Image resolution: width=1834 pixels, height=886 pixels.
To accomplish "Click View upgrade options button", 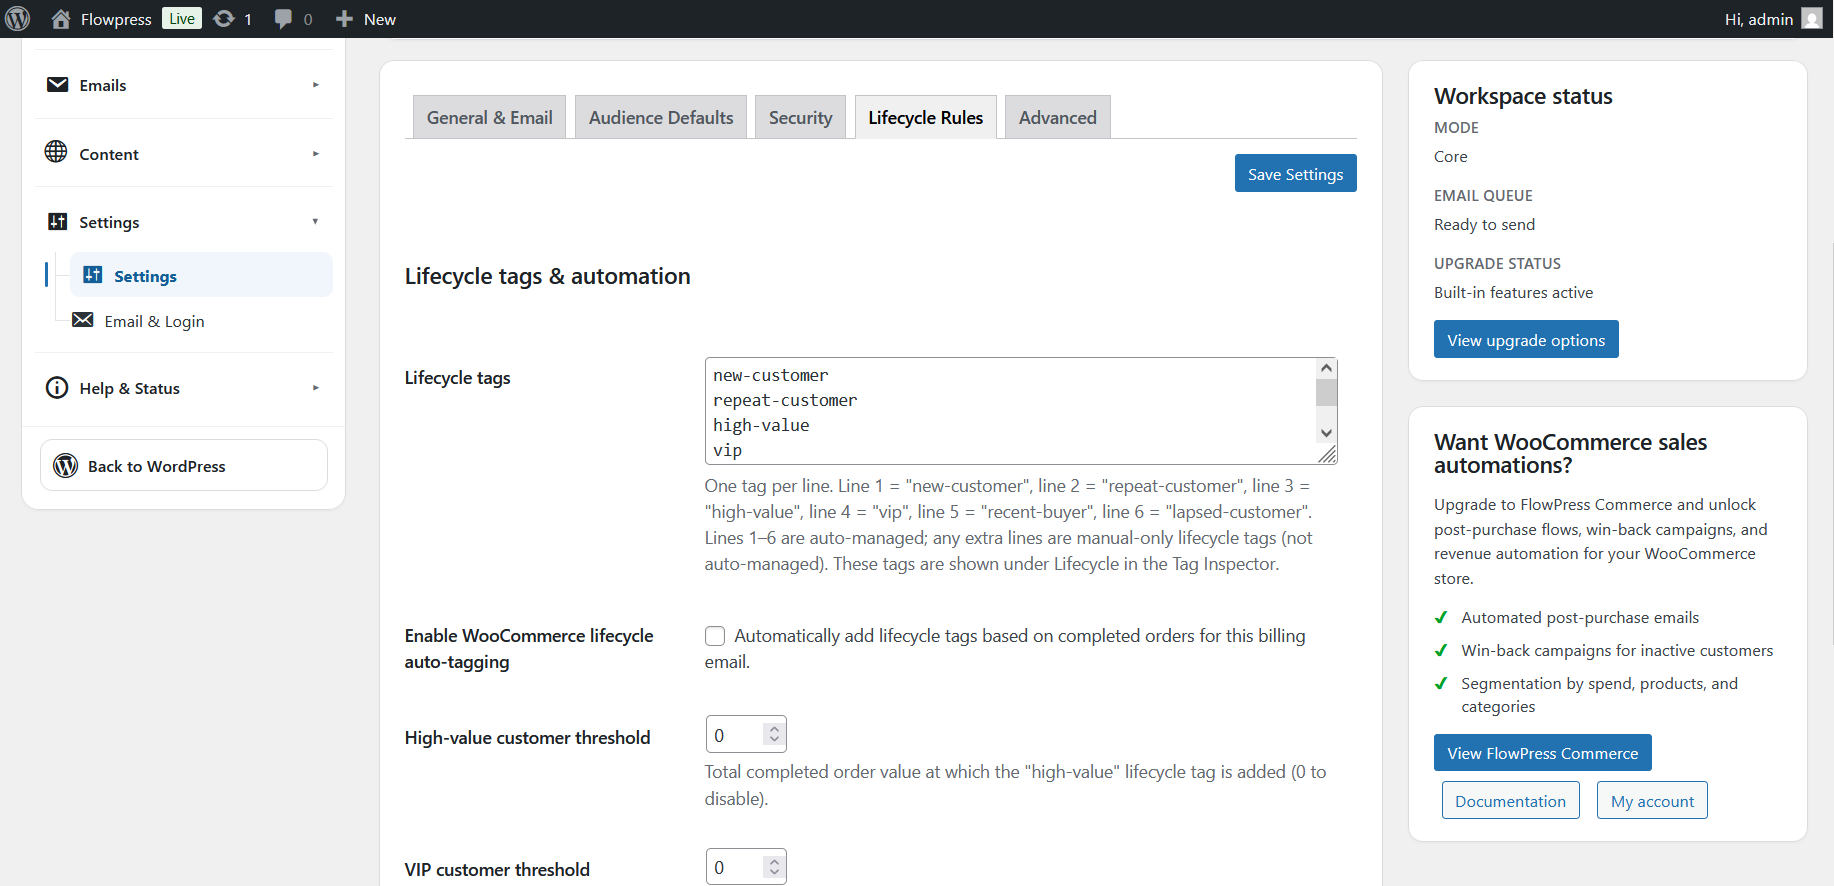I will tap(1526, 339).
